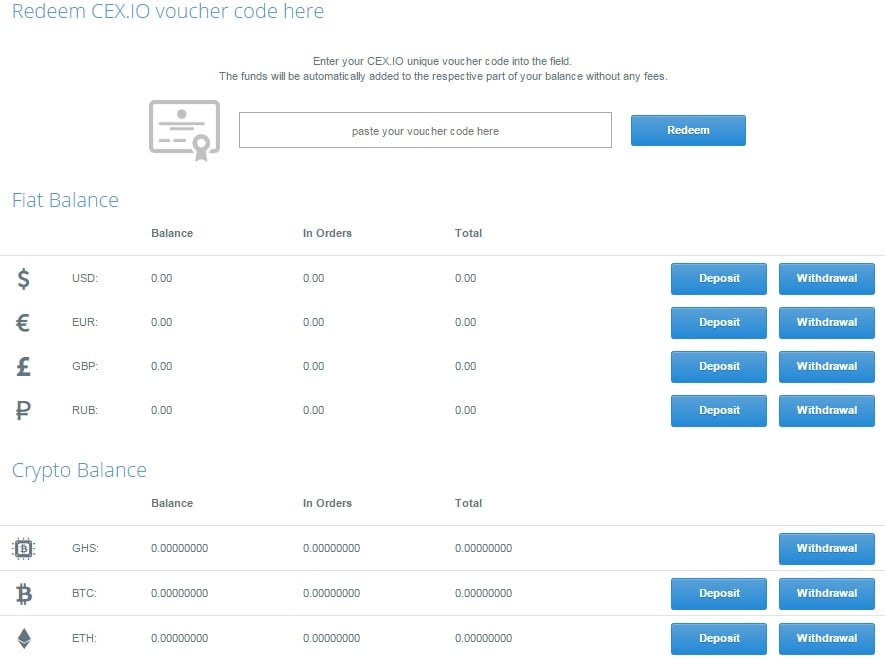Click the 'ETH:' row label
The image size is (885, 659).
point(84,638)
